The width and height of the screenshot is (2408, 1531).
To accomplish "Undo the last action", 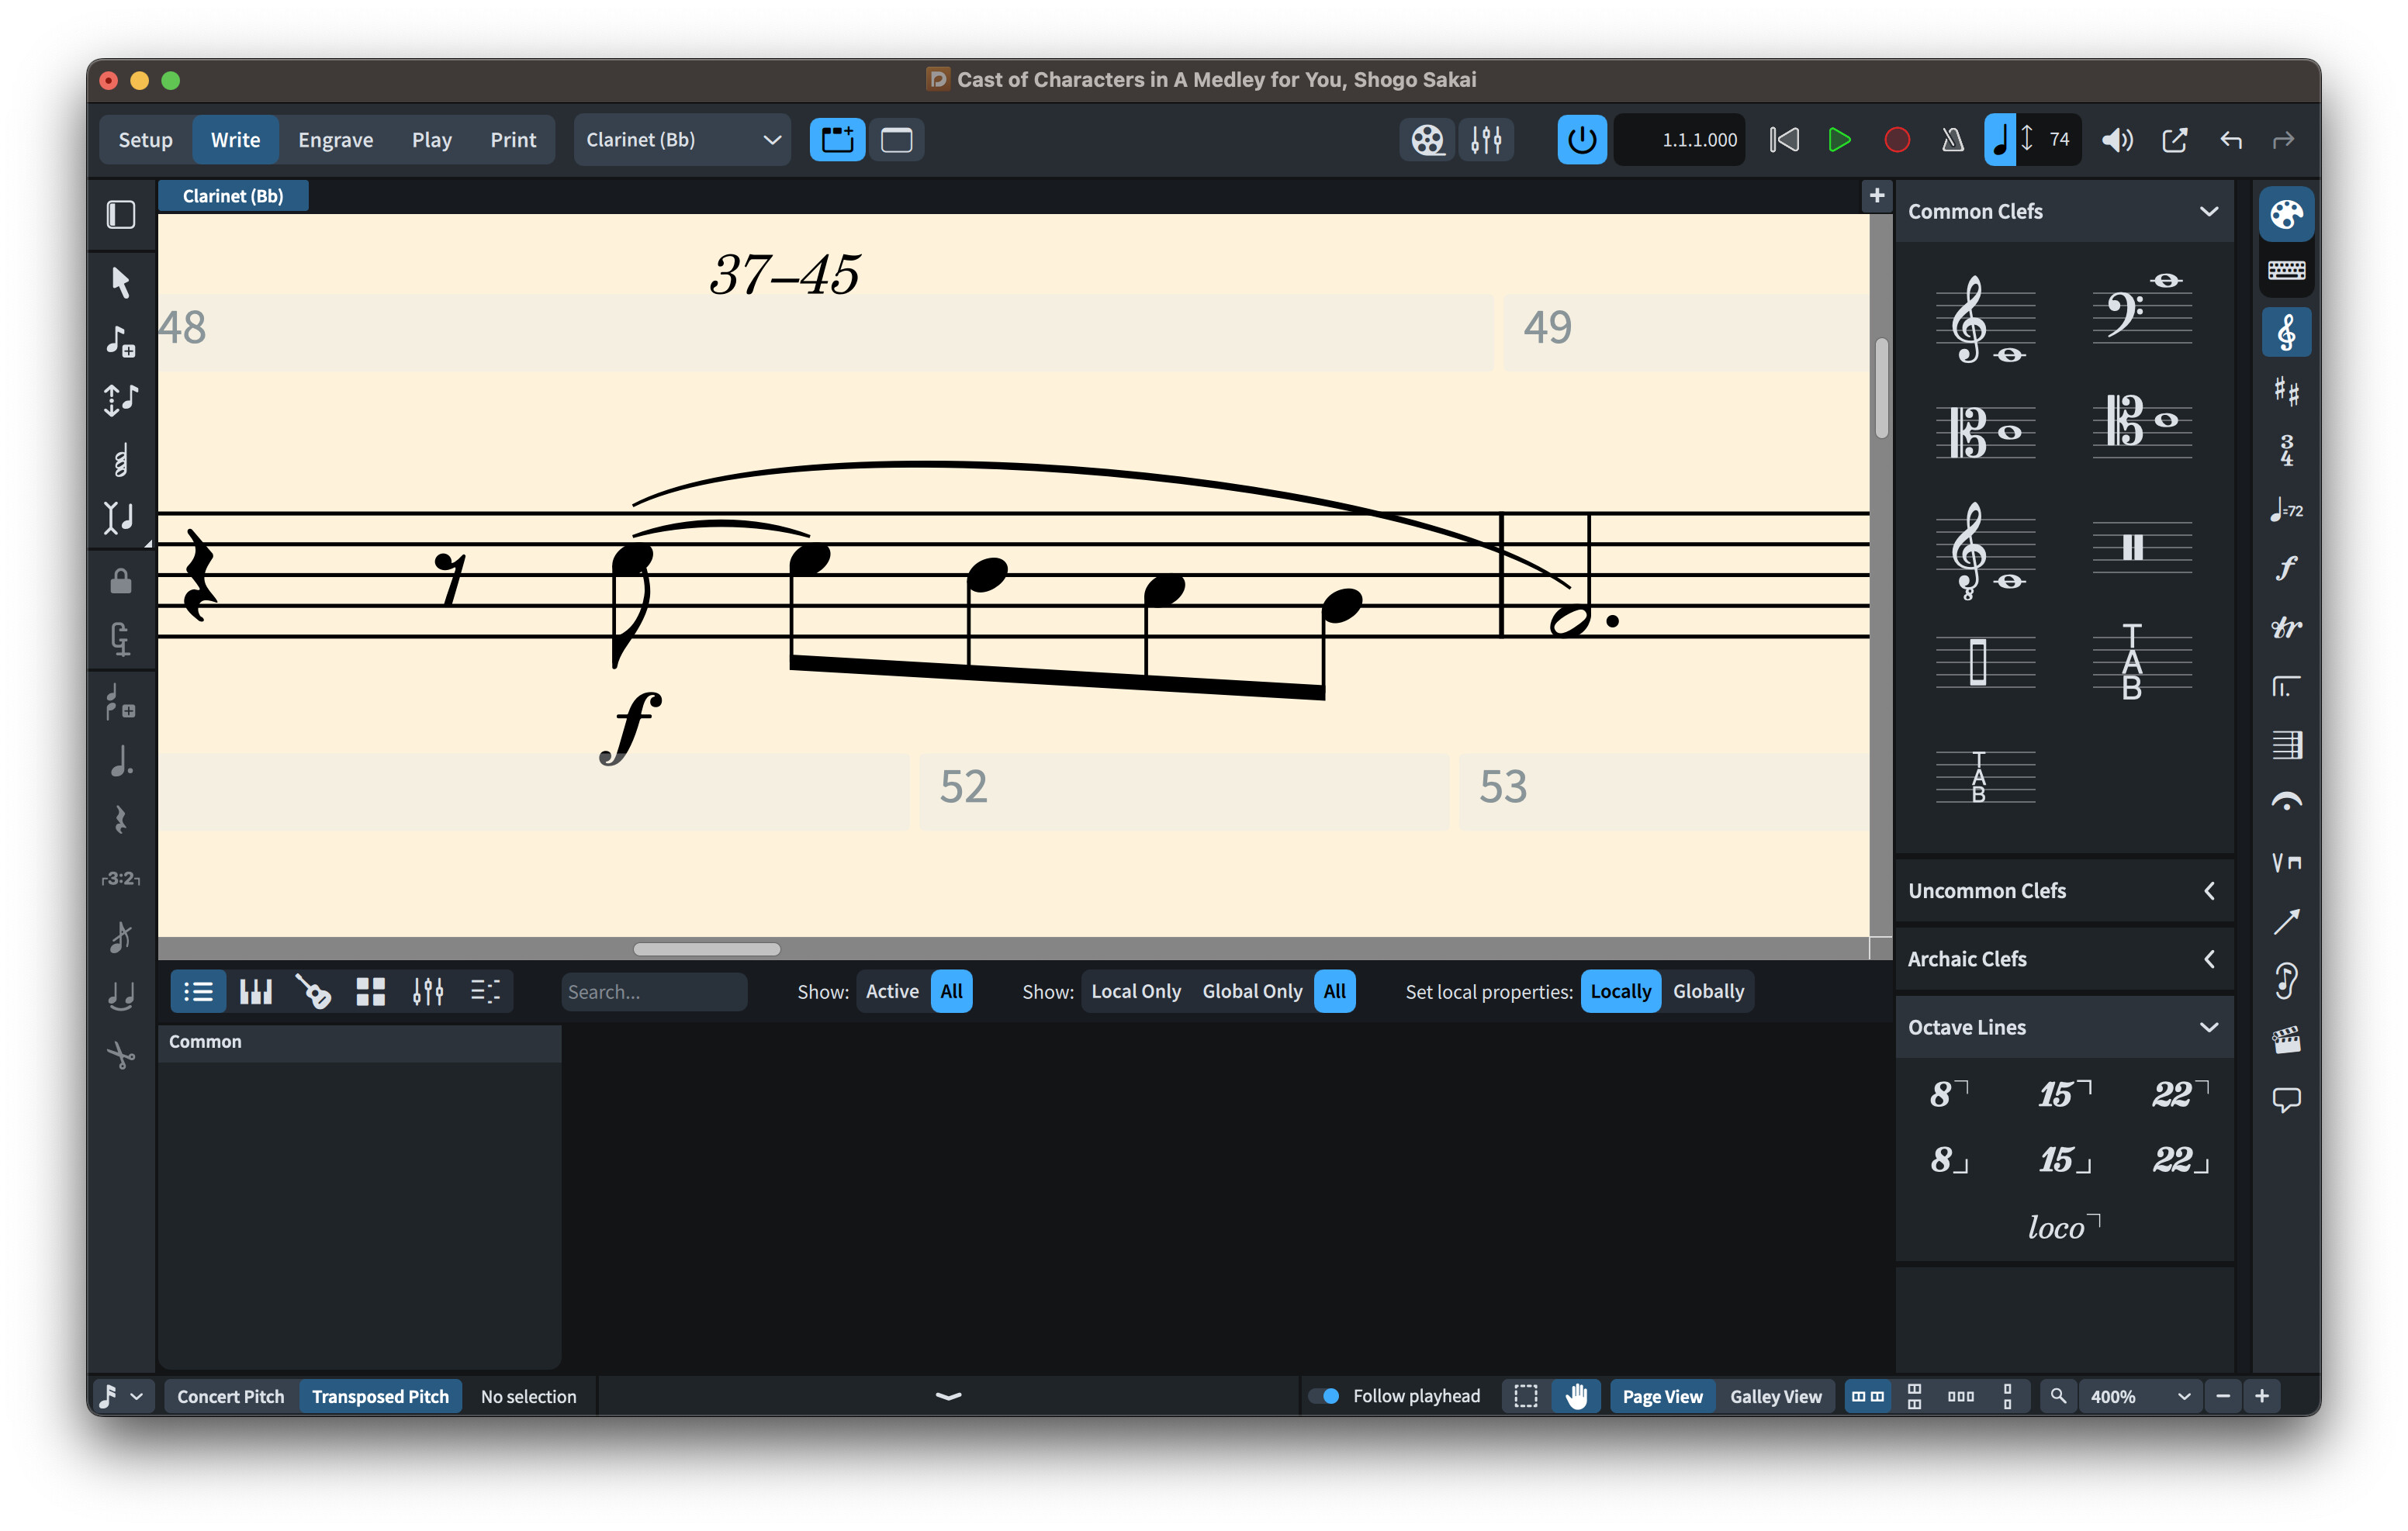I will tap(2230, 140).
